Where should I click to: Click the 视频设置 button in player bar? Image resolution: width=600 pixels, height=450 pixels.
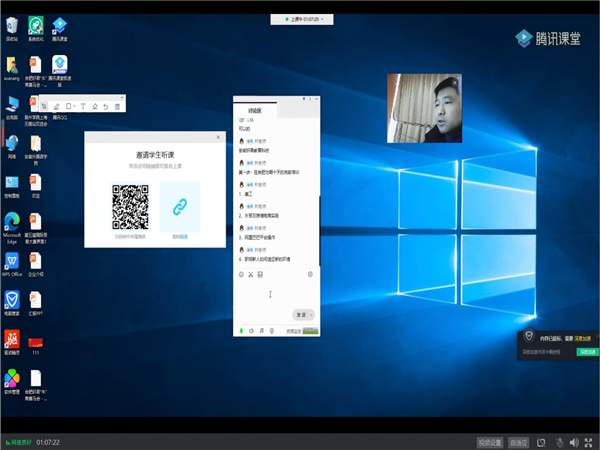click(x=489, y=441)
